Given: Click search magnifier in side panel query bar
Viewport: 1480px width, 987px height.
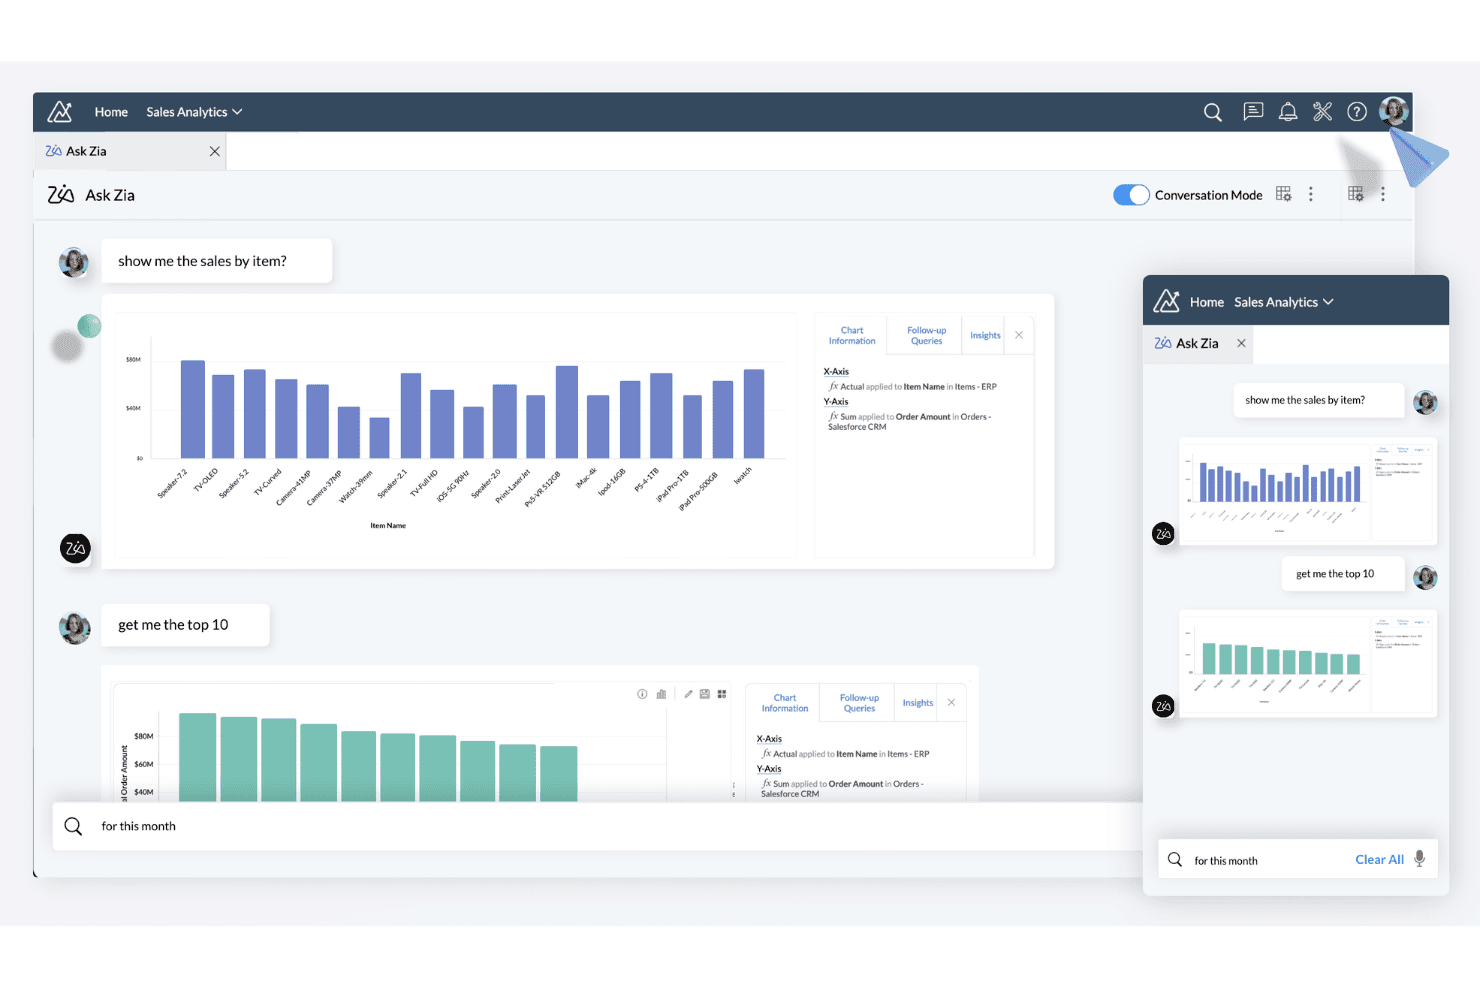Looking at the screenshot, I should tap(1175, 860).
